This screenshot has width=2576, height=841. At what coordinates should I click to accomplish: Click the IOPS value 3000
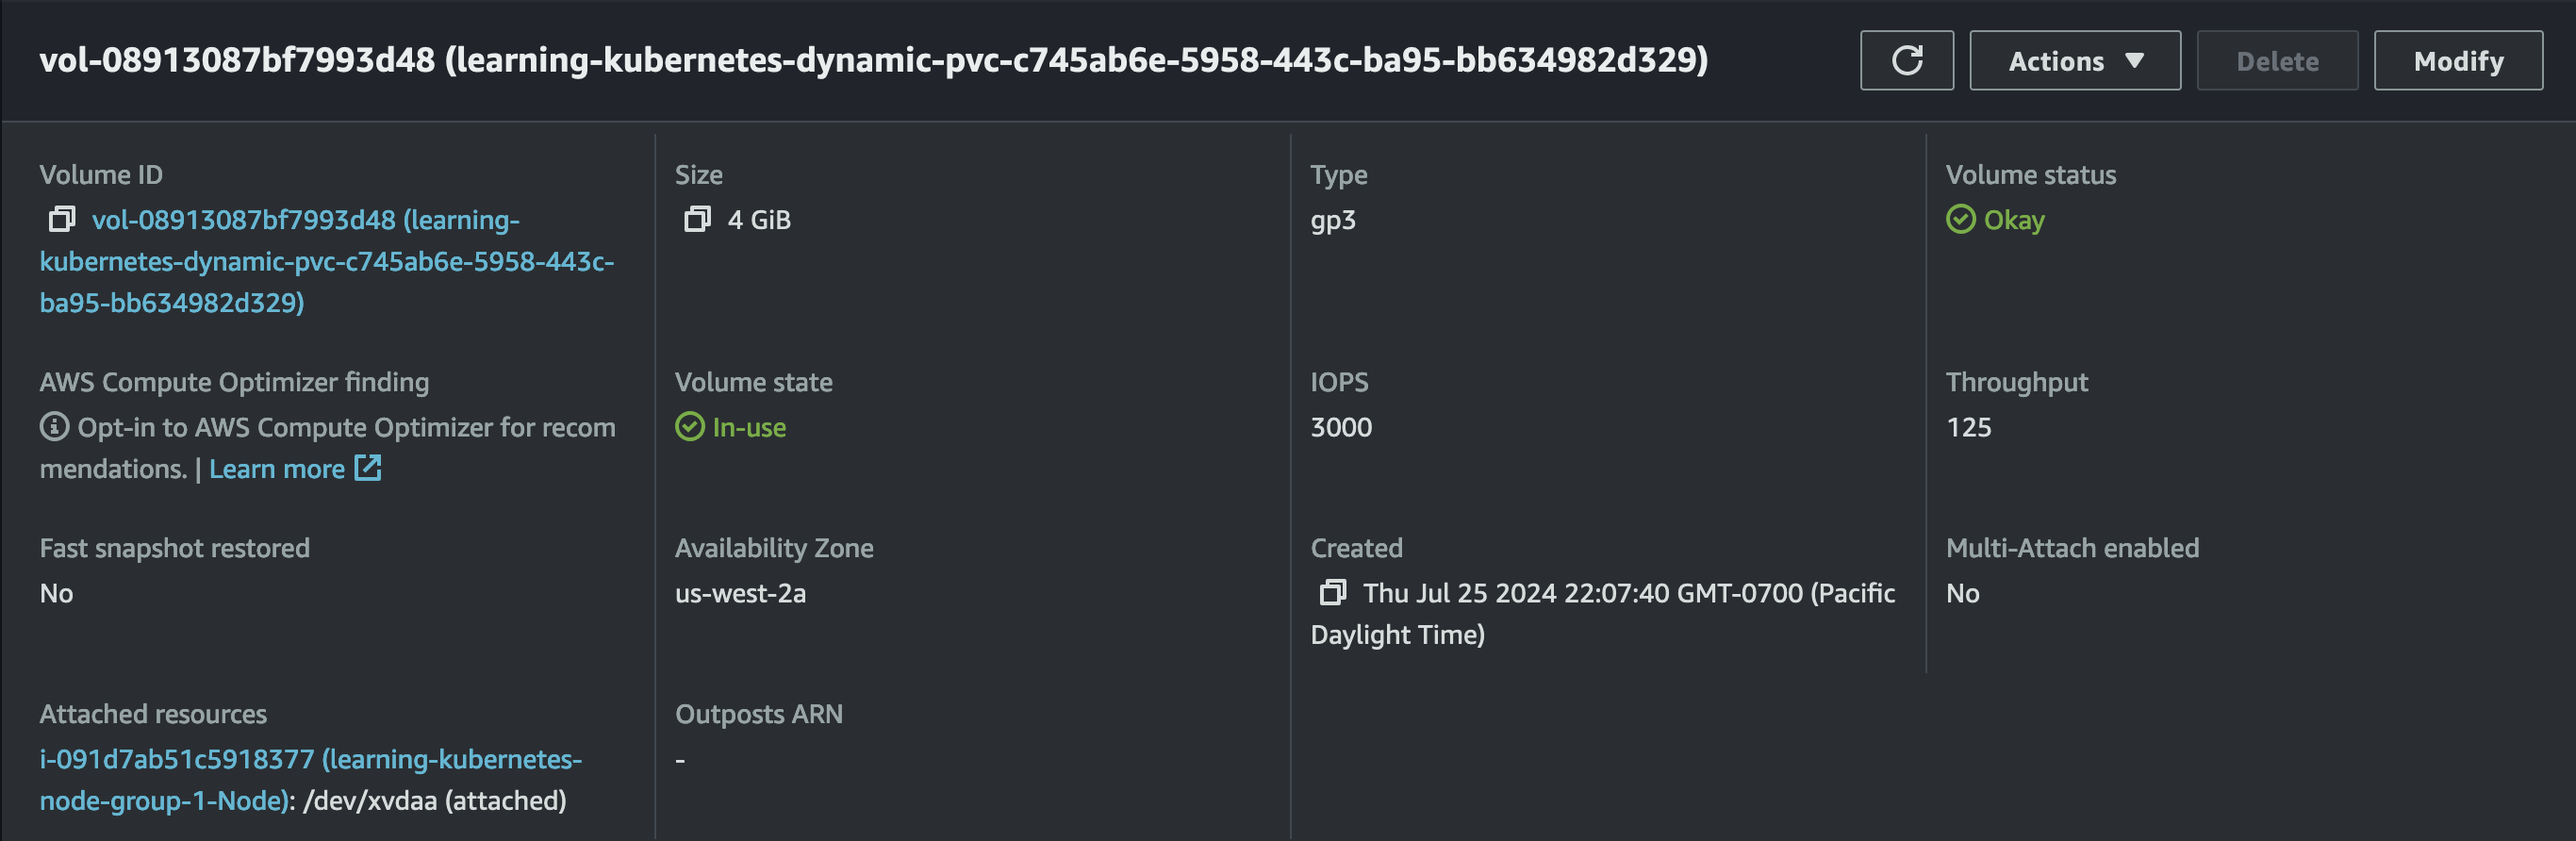[x=1341, y=427]
